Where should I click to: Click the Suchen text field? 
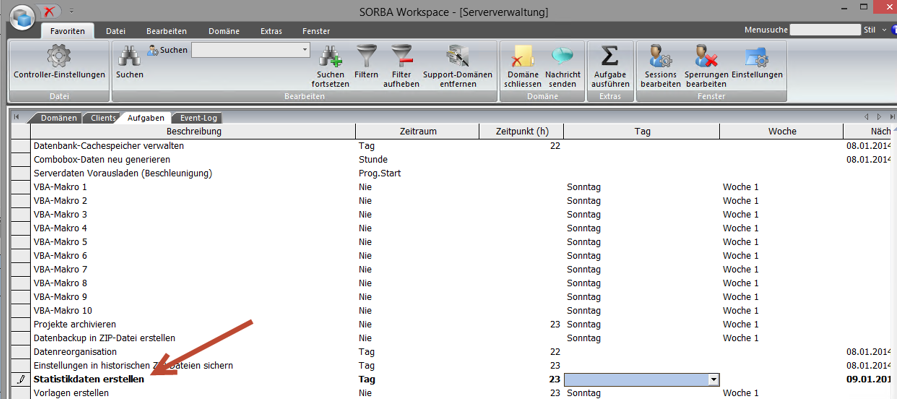tap(246, 50)
